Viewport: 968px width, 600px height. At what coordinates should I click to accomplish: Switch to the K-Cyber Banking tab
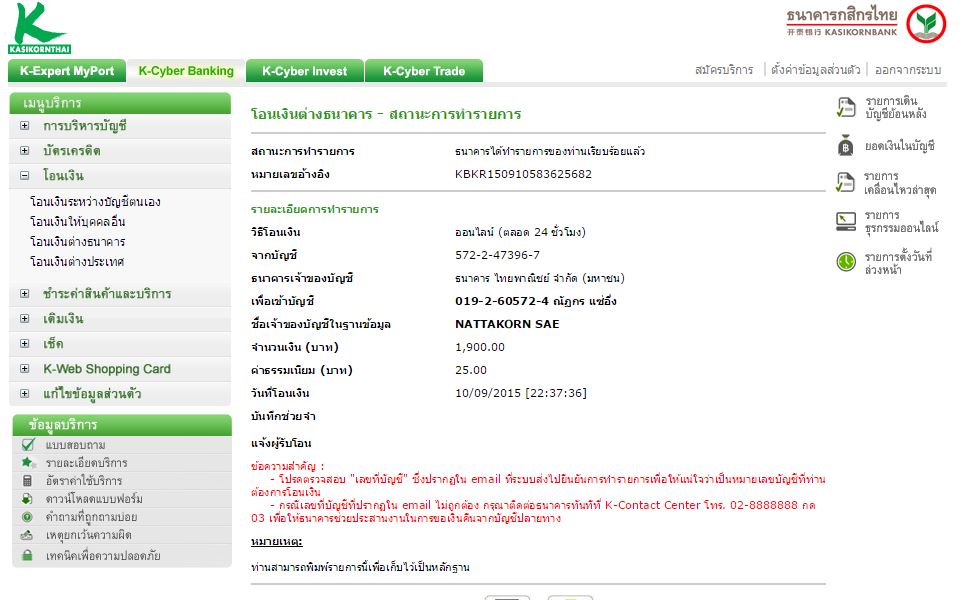coord(186,71)
